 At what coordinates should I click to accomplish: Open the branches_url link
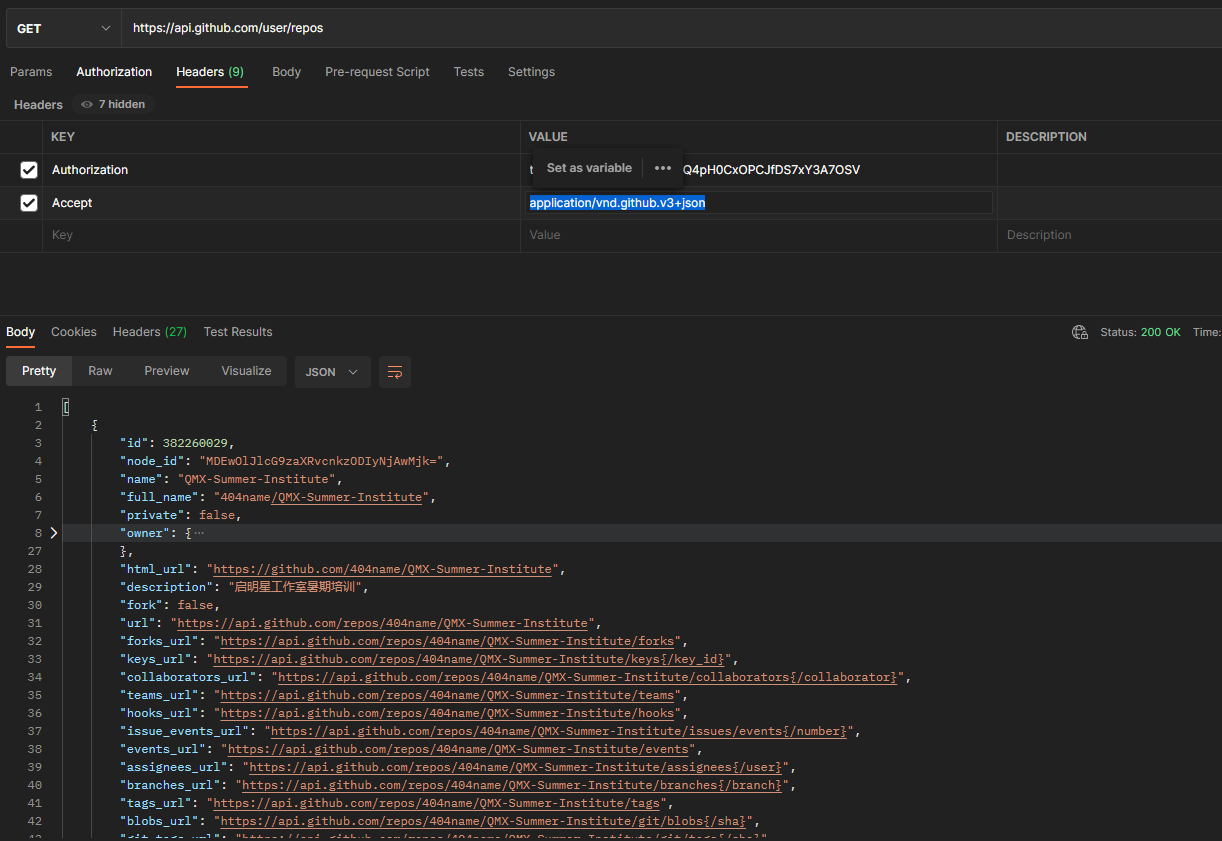(x=512, y=785)
